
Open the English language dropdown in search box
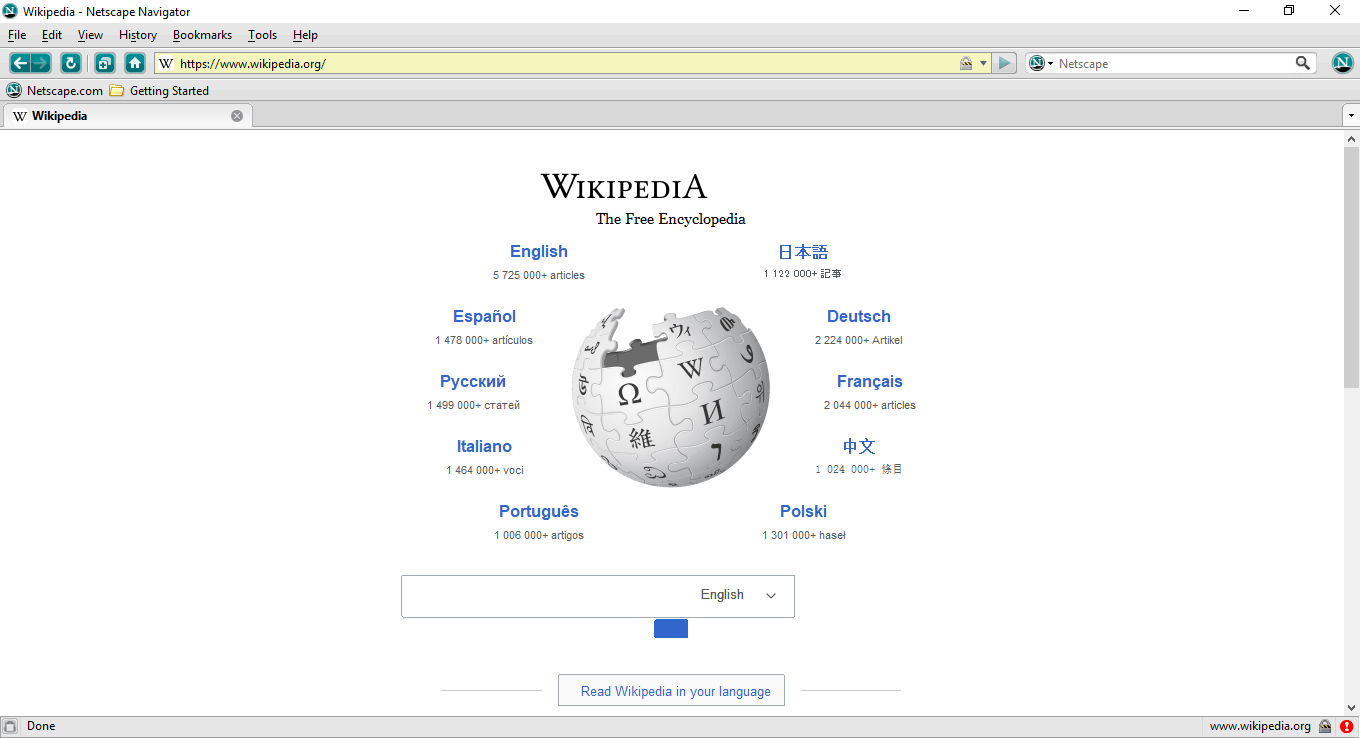[x=738, y=595]
